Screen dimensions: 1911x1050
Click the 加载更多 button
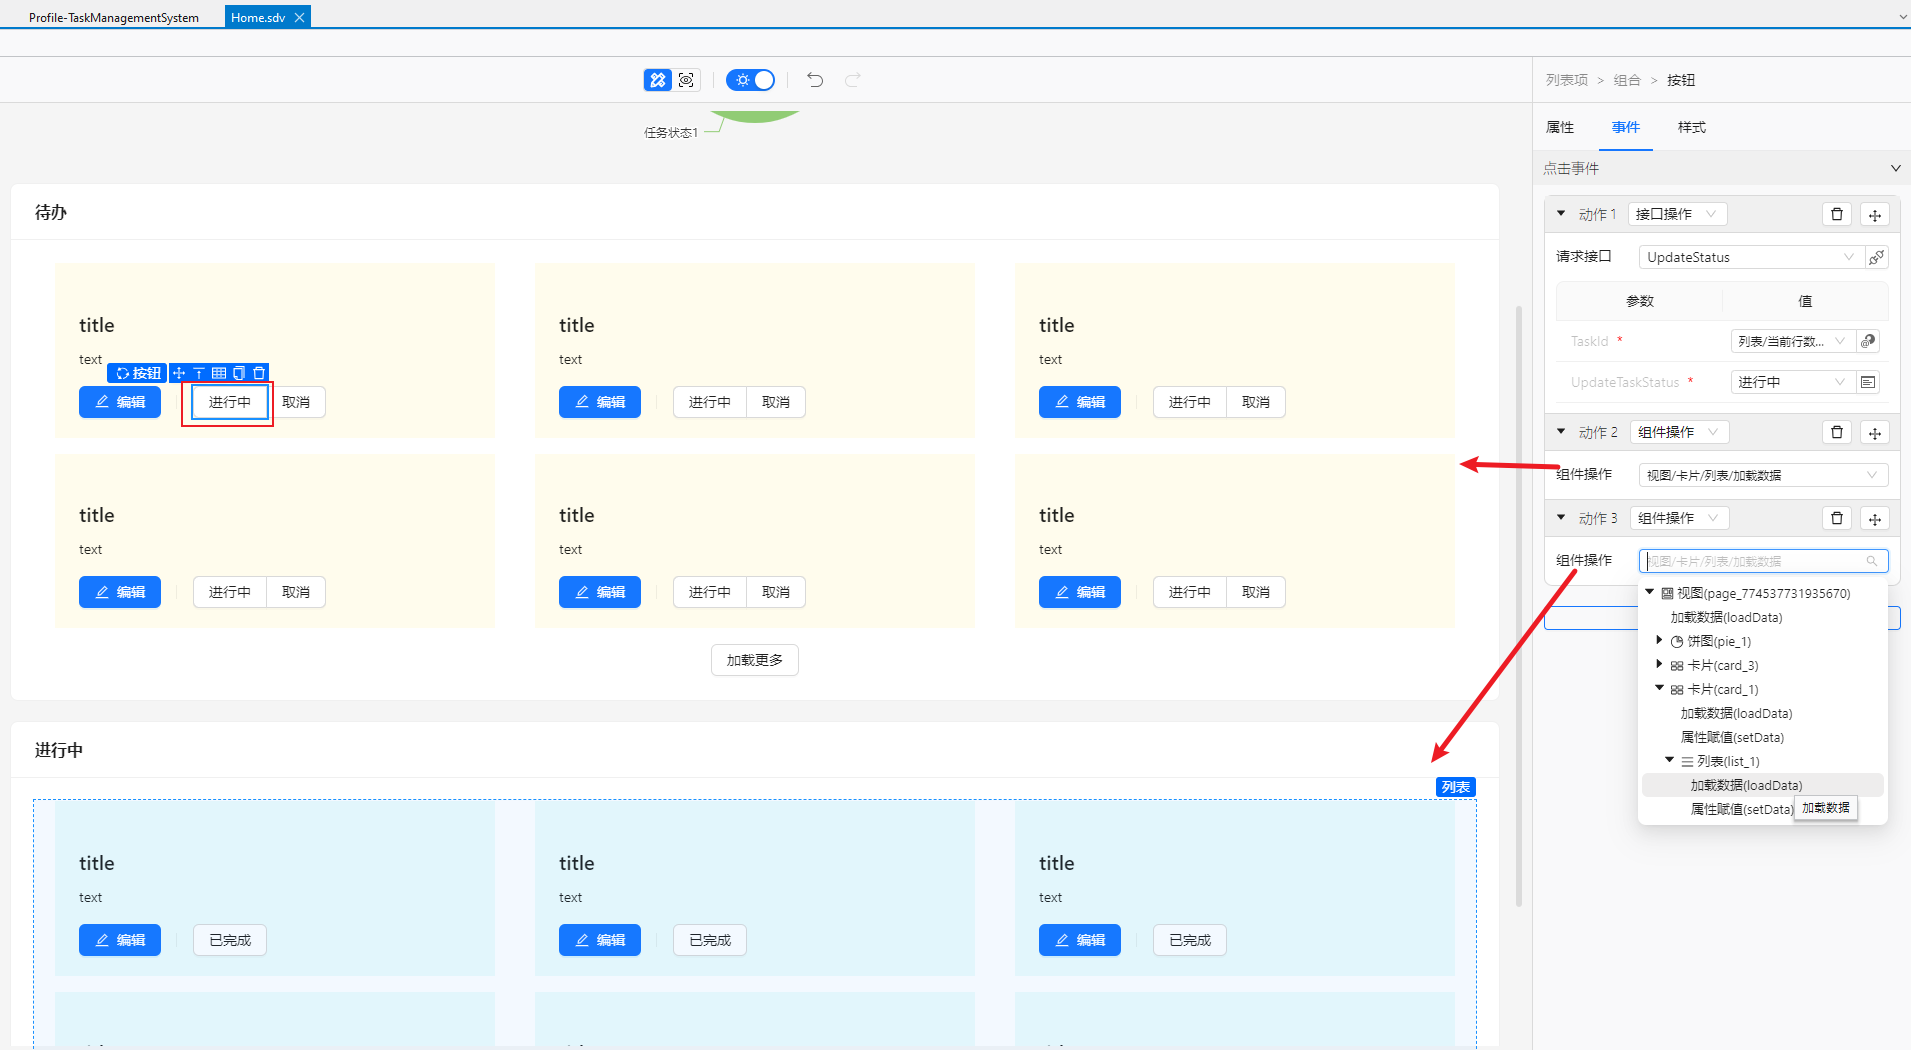point(755,660)
